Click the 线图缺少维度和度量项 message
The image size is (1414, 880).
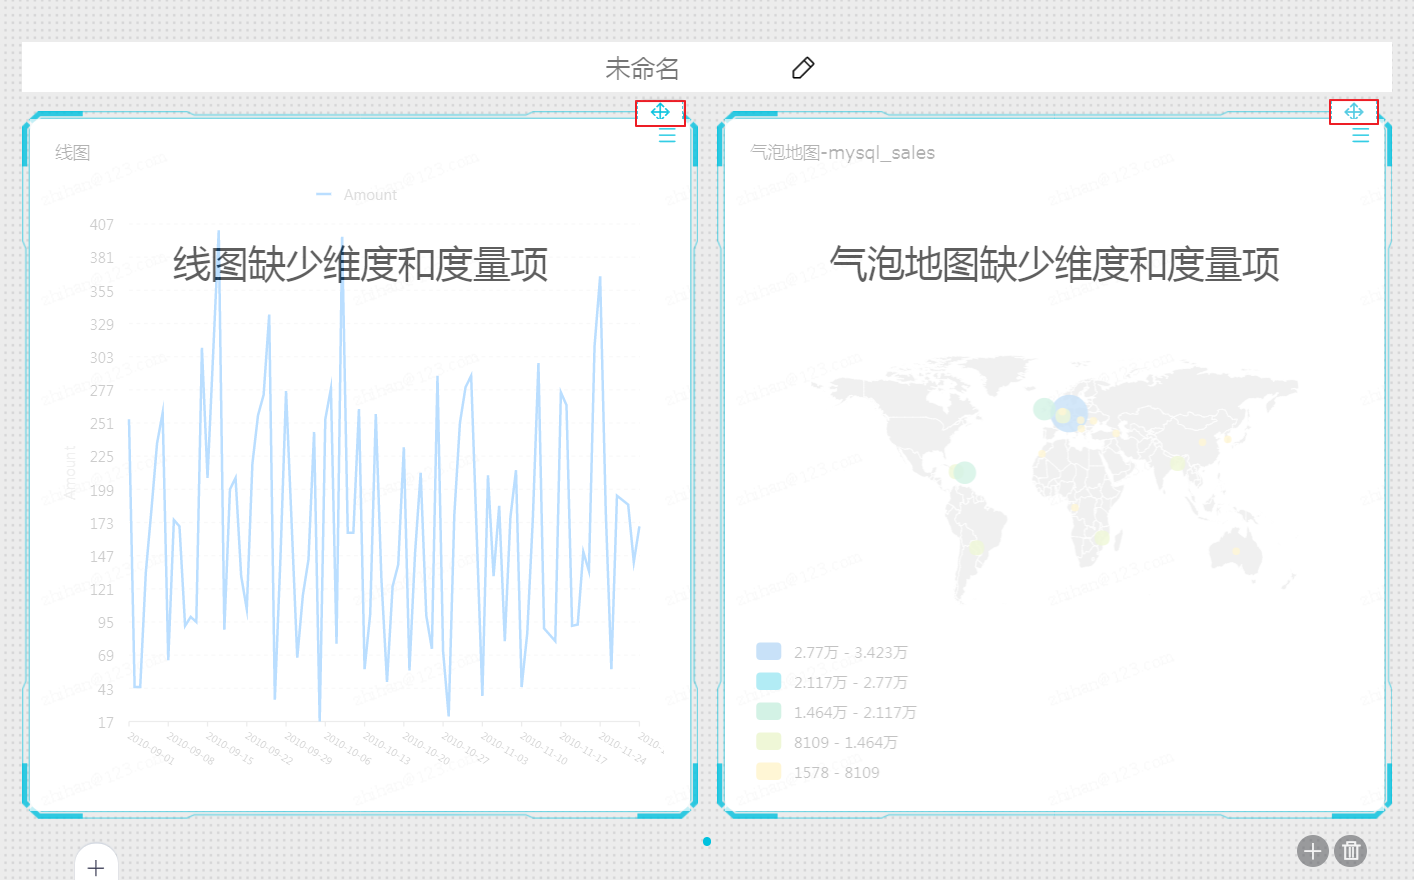tap(361, 265)
